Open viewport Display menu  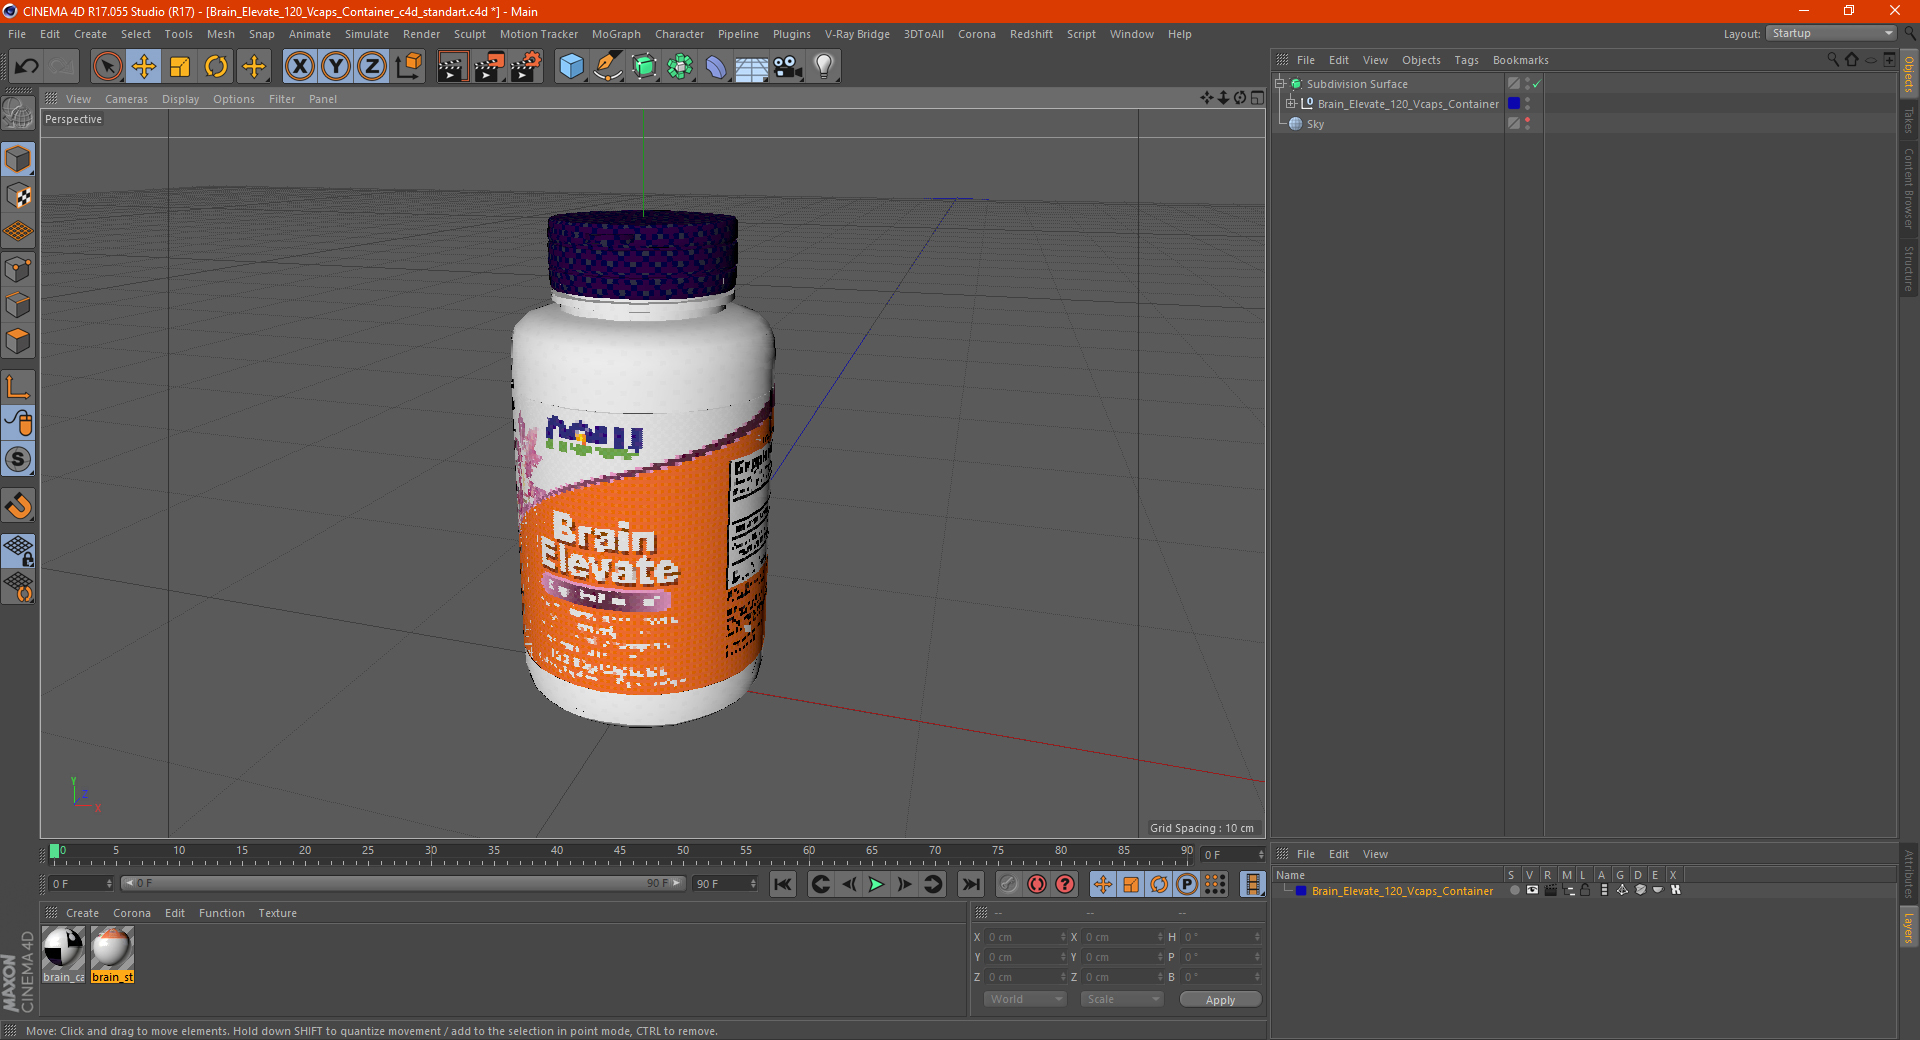pyautogui.click(x=180, y=99)
